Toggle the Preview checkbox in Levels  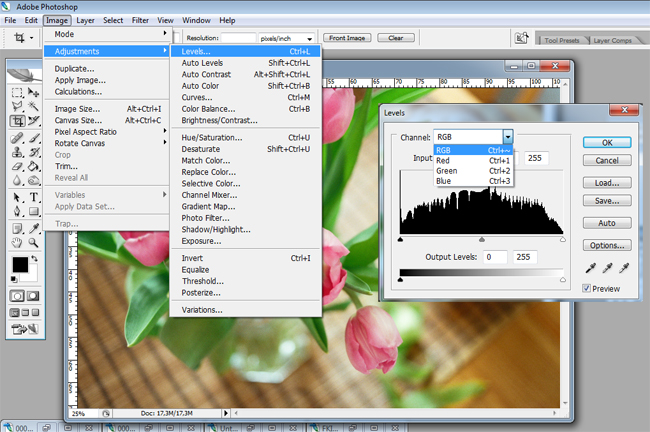tap(587, 288)
